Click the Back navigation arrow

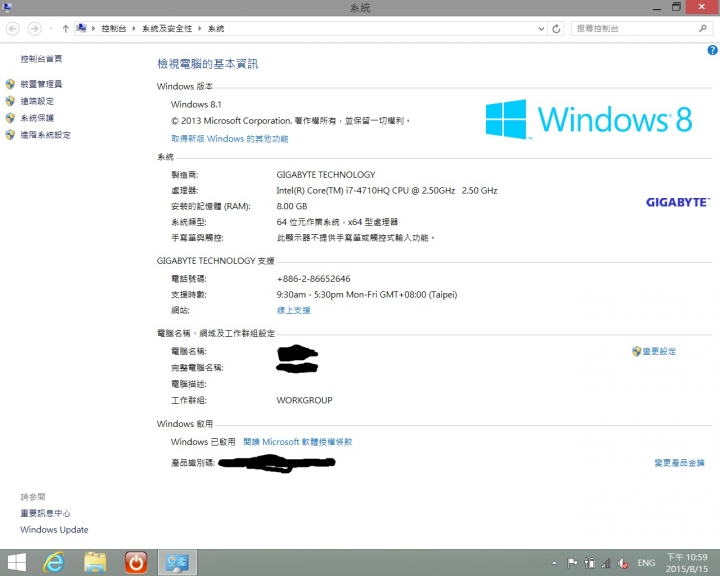click(x=13, y=28)
